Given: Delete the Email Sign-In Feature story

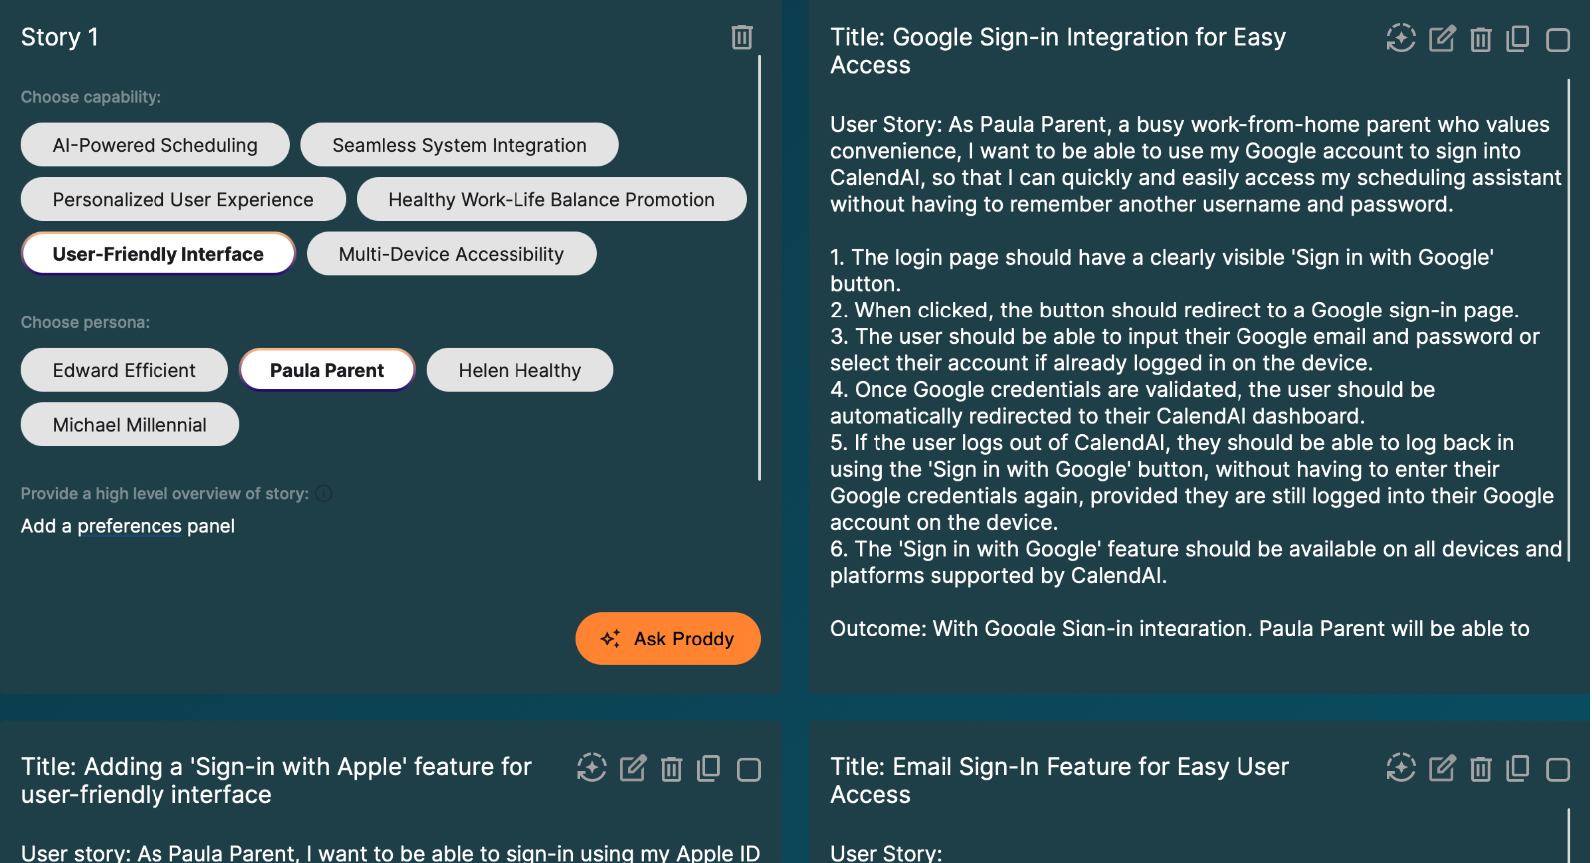Looking at the screenshot, I should [x=1481, y=769].
